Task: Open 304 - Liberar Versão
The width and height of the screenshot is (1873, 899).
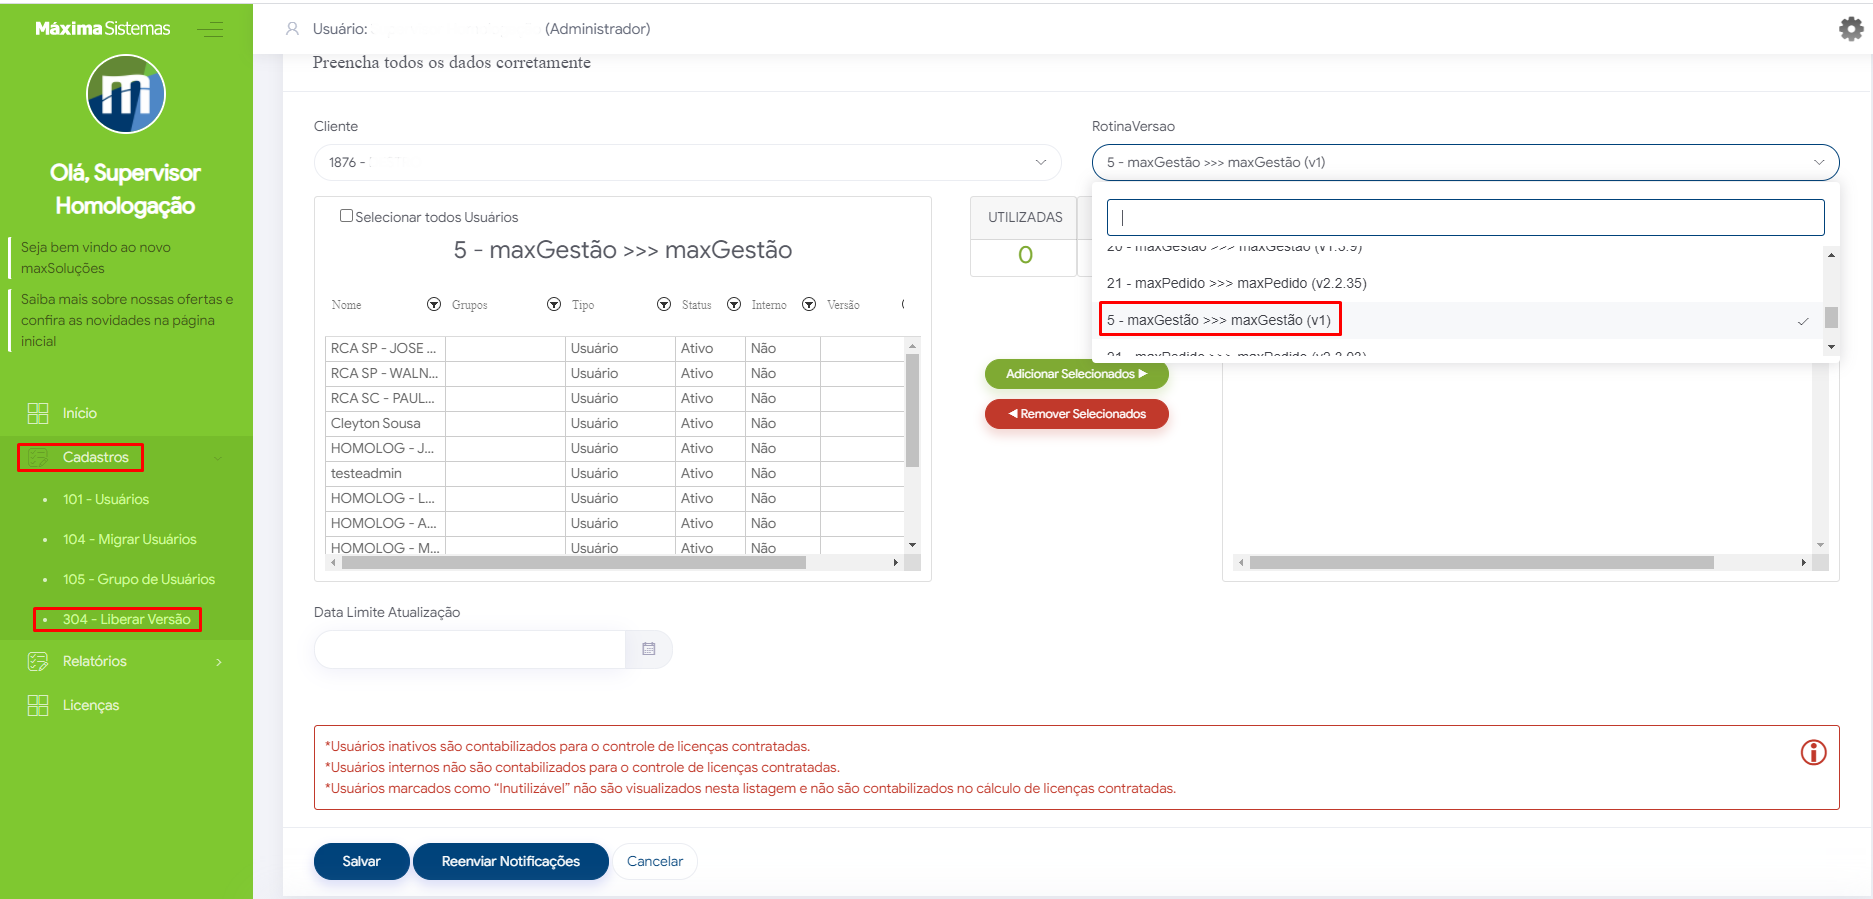Action: (x=127, y=619)
